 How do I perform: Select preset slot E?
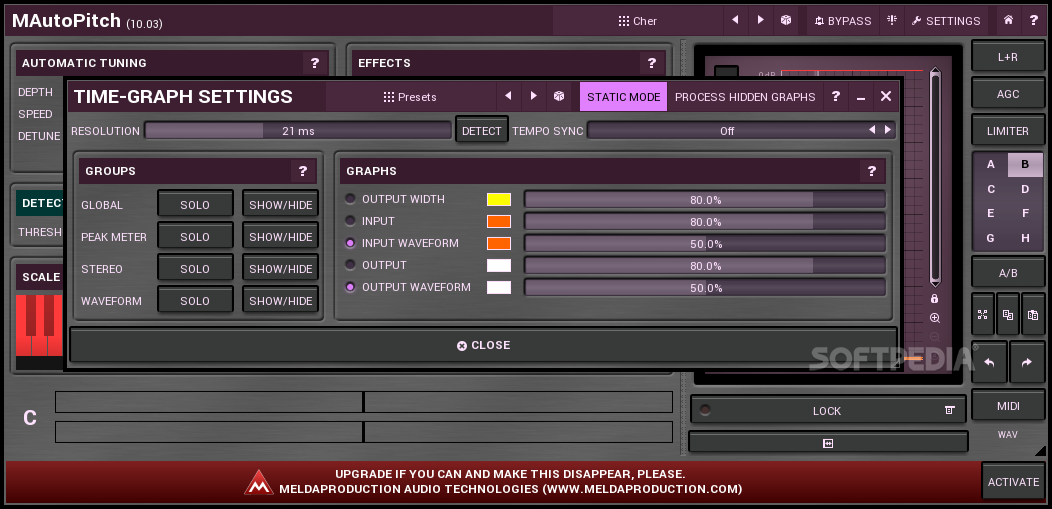(990, 213)
